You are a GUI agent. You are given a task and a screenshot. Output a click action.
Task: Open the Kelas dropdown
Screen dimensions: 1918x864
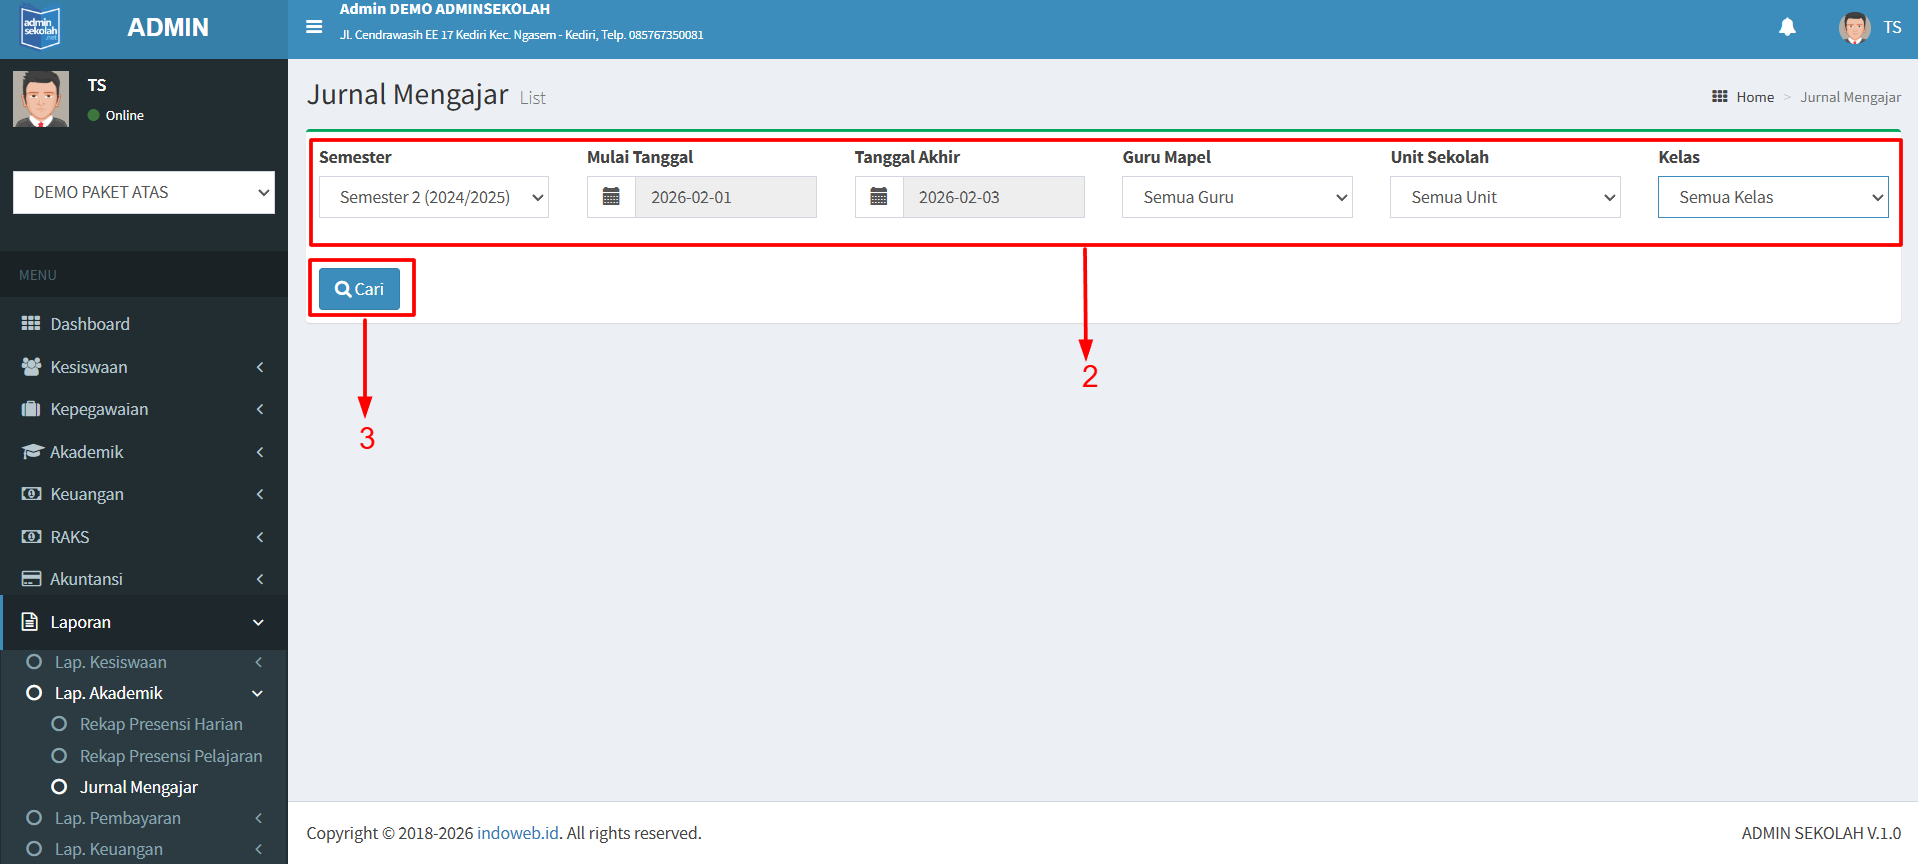pyautogui.click(x=1772, y=197)
